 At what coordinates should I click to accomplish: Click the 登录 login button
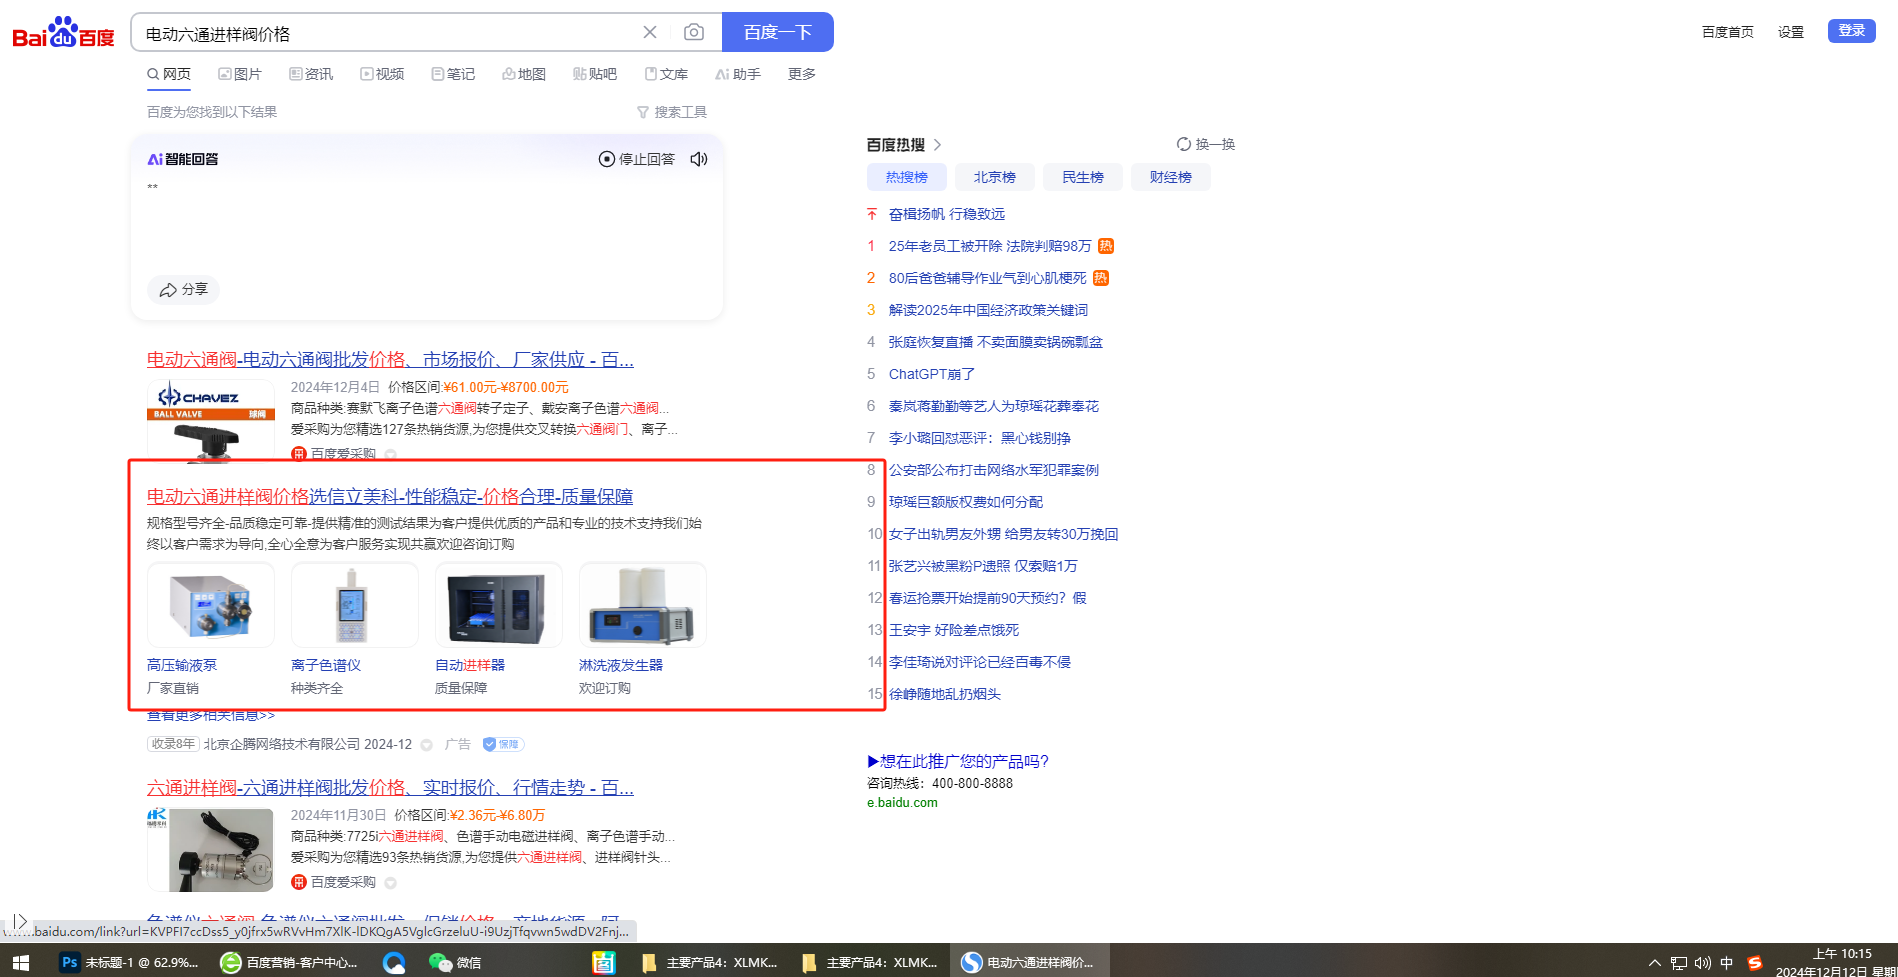coord(1851,31)
